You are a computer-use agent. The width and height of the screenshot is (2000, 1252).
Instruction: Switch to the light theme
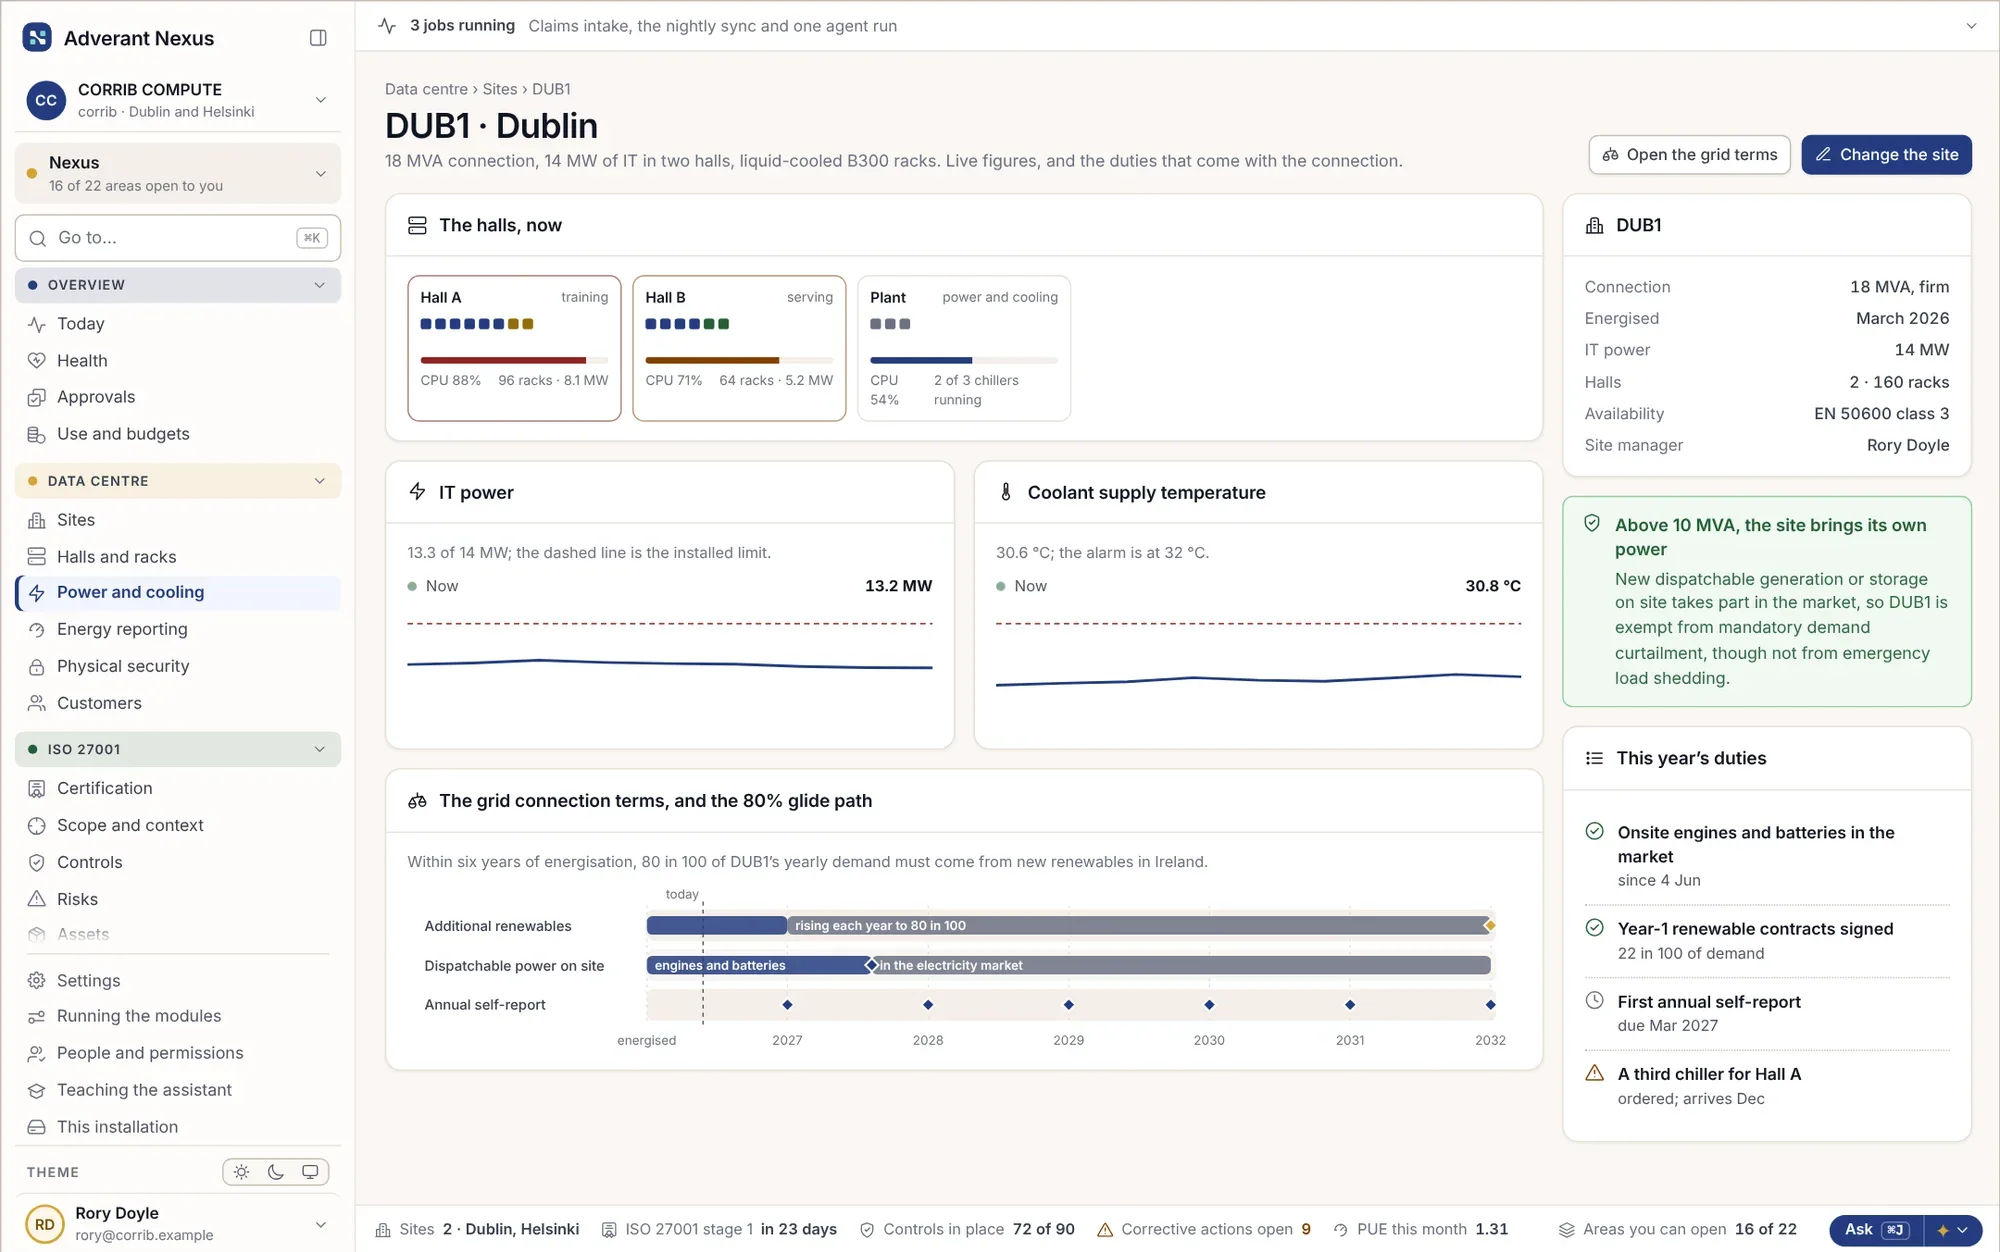(242, 1172)
